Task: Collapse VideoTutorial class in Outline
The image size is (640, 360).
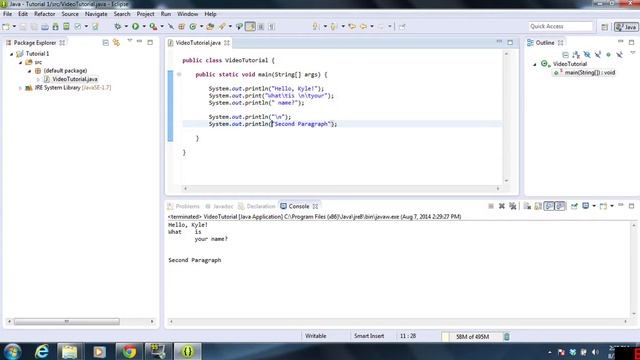Action: 535,64
